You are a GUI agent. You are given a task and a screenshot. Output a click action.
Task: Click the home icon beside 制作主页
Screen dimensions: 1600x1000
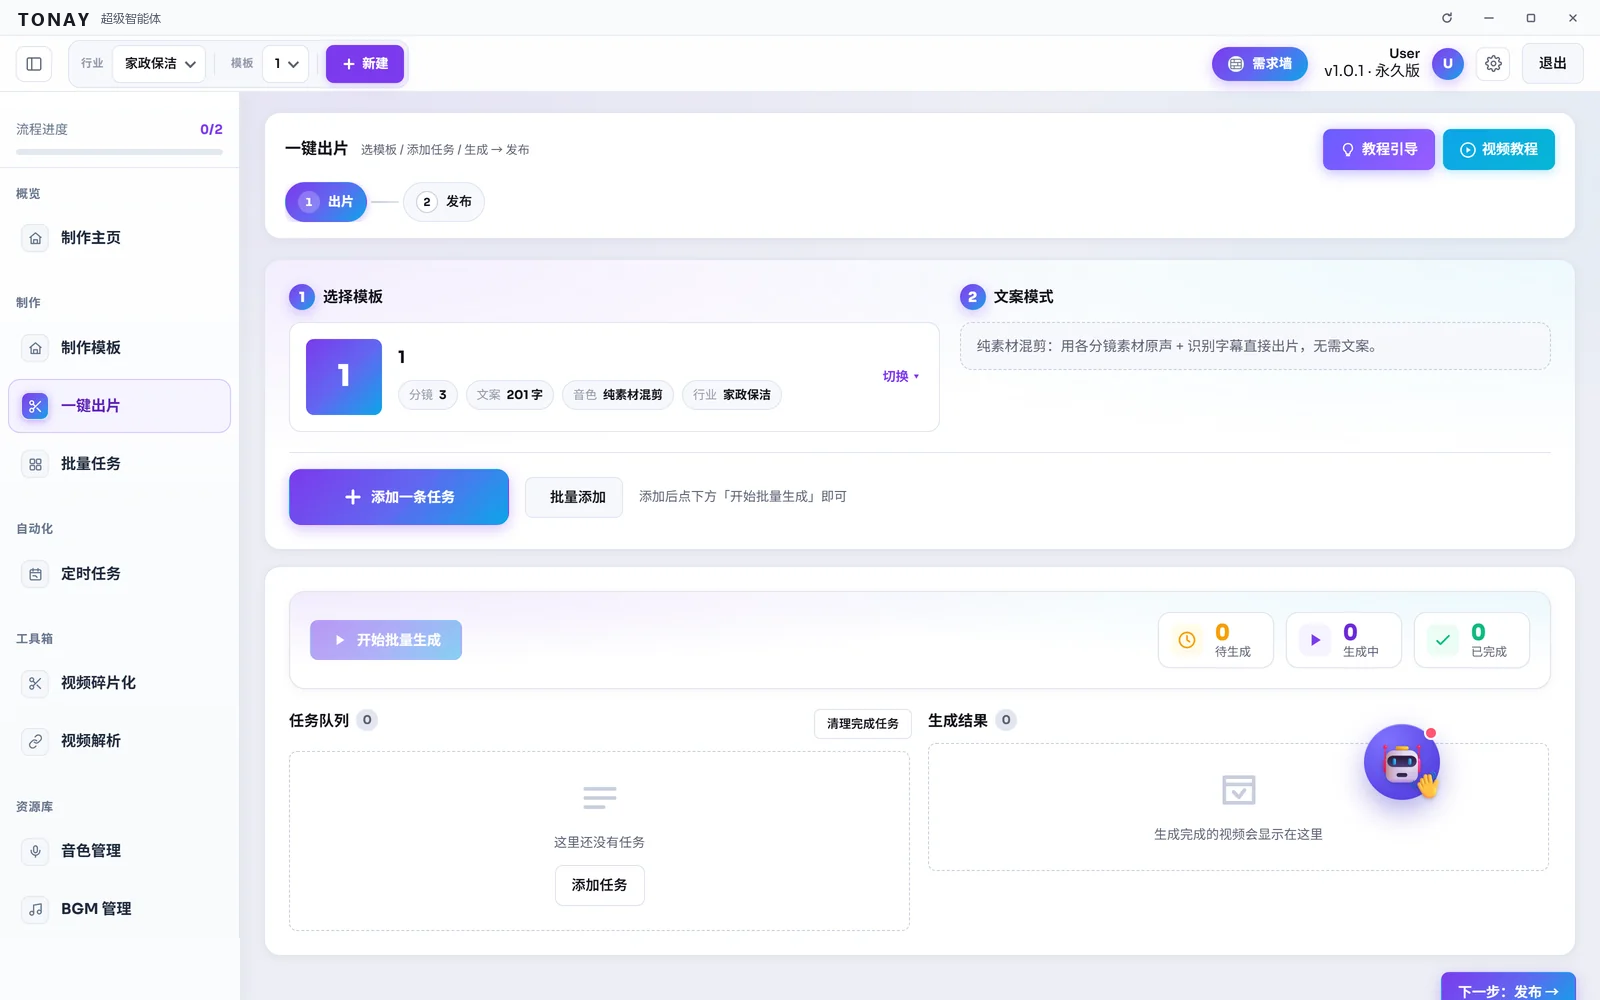(x=35, y=238)
